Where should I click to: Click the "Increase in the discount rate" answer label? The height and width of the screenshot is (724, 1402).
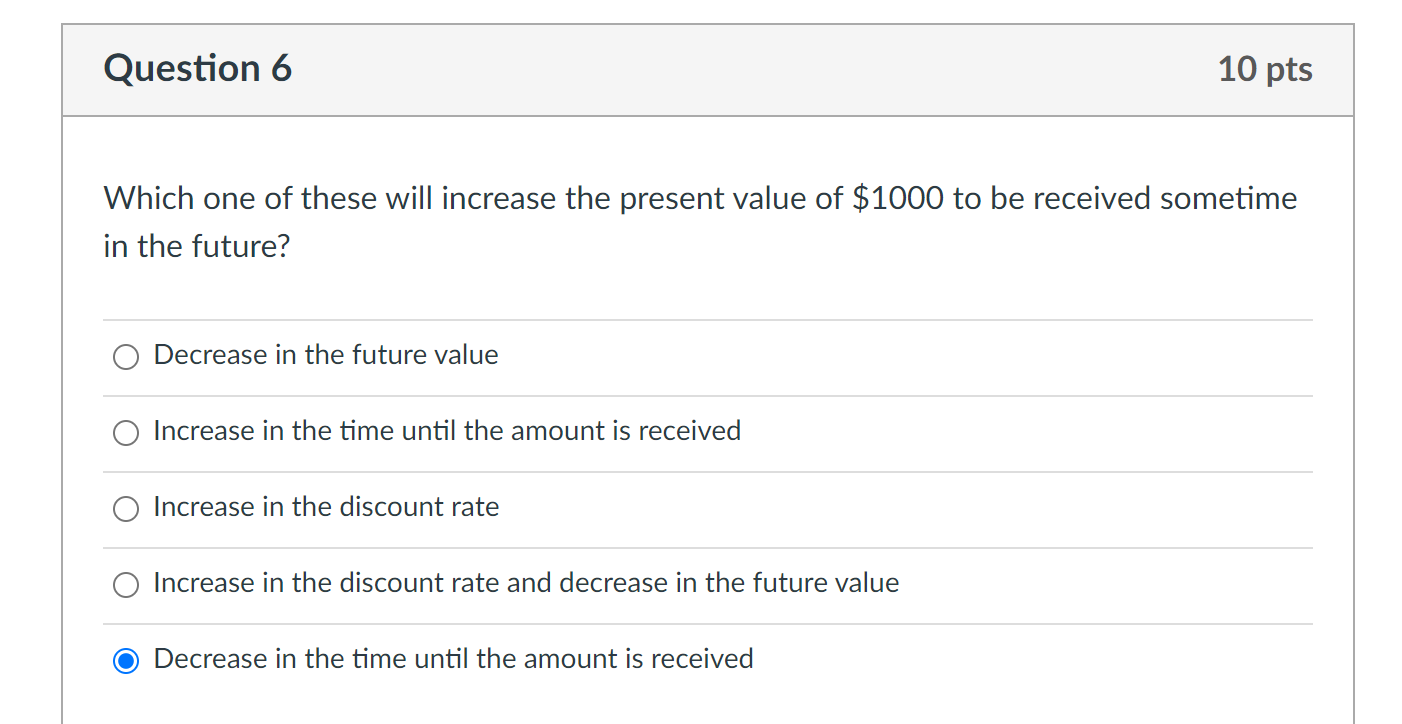tap(326, 507)
